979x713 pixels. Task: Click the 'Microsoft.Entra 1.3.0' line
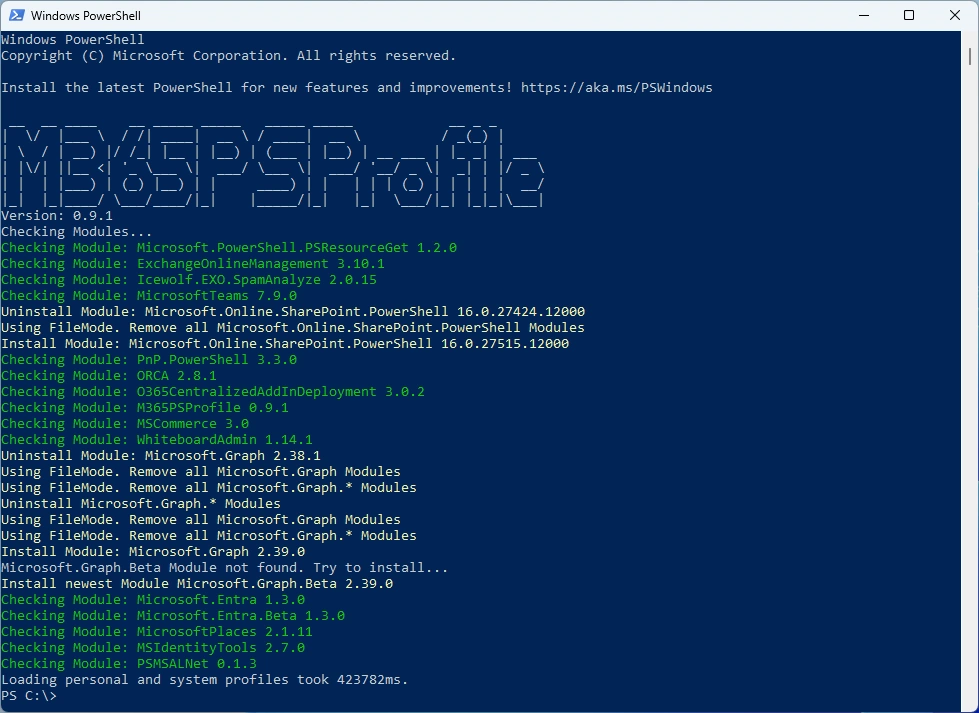[153, 600]
